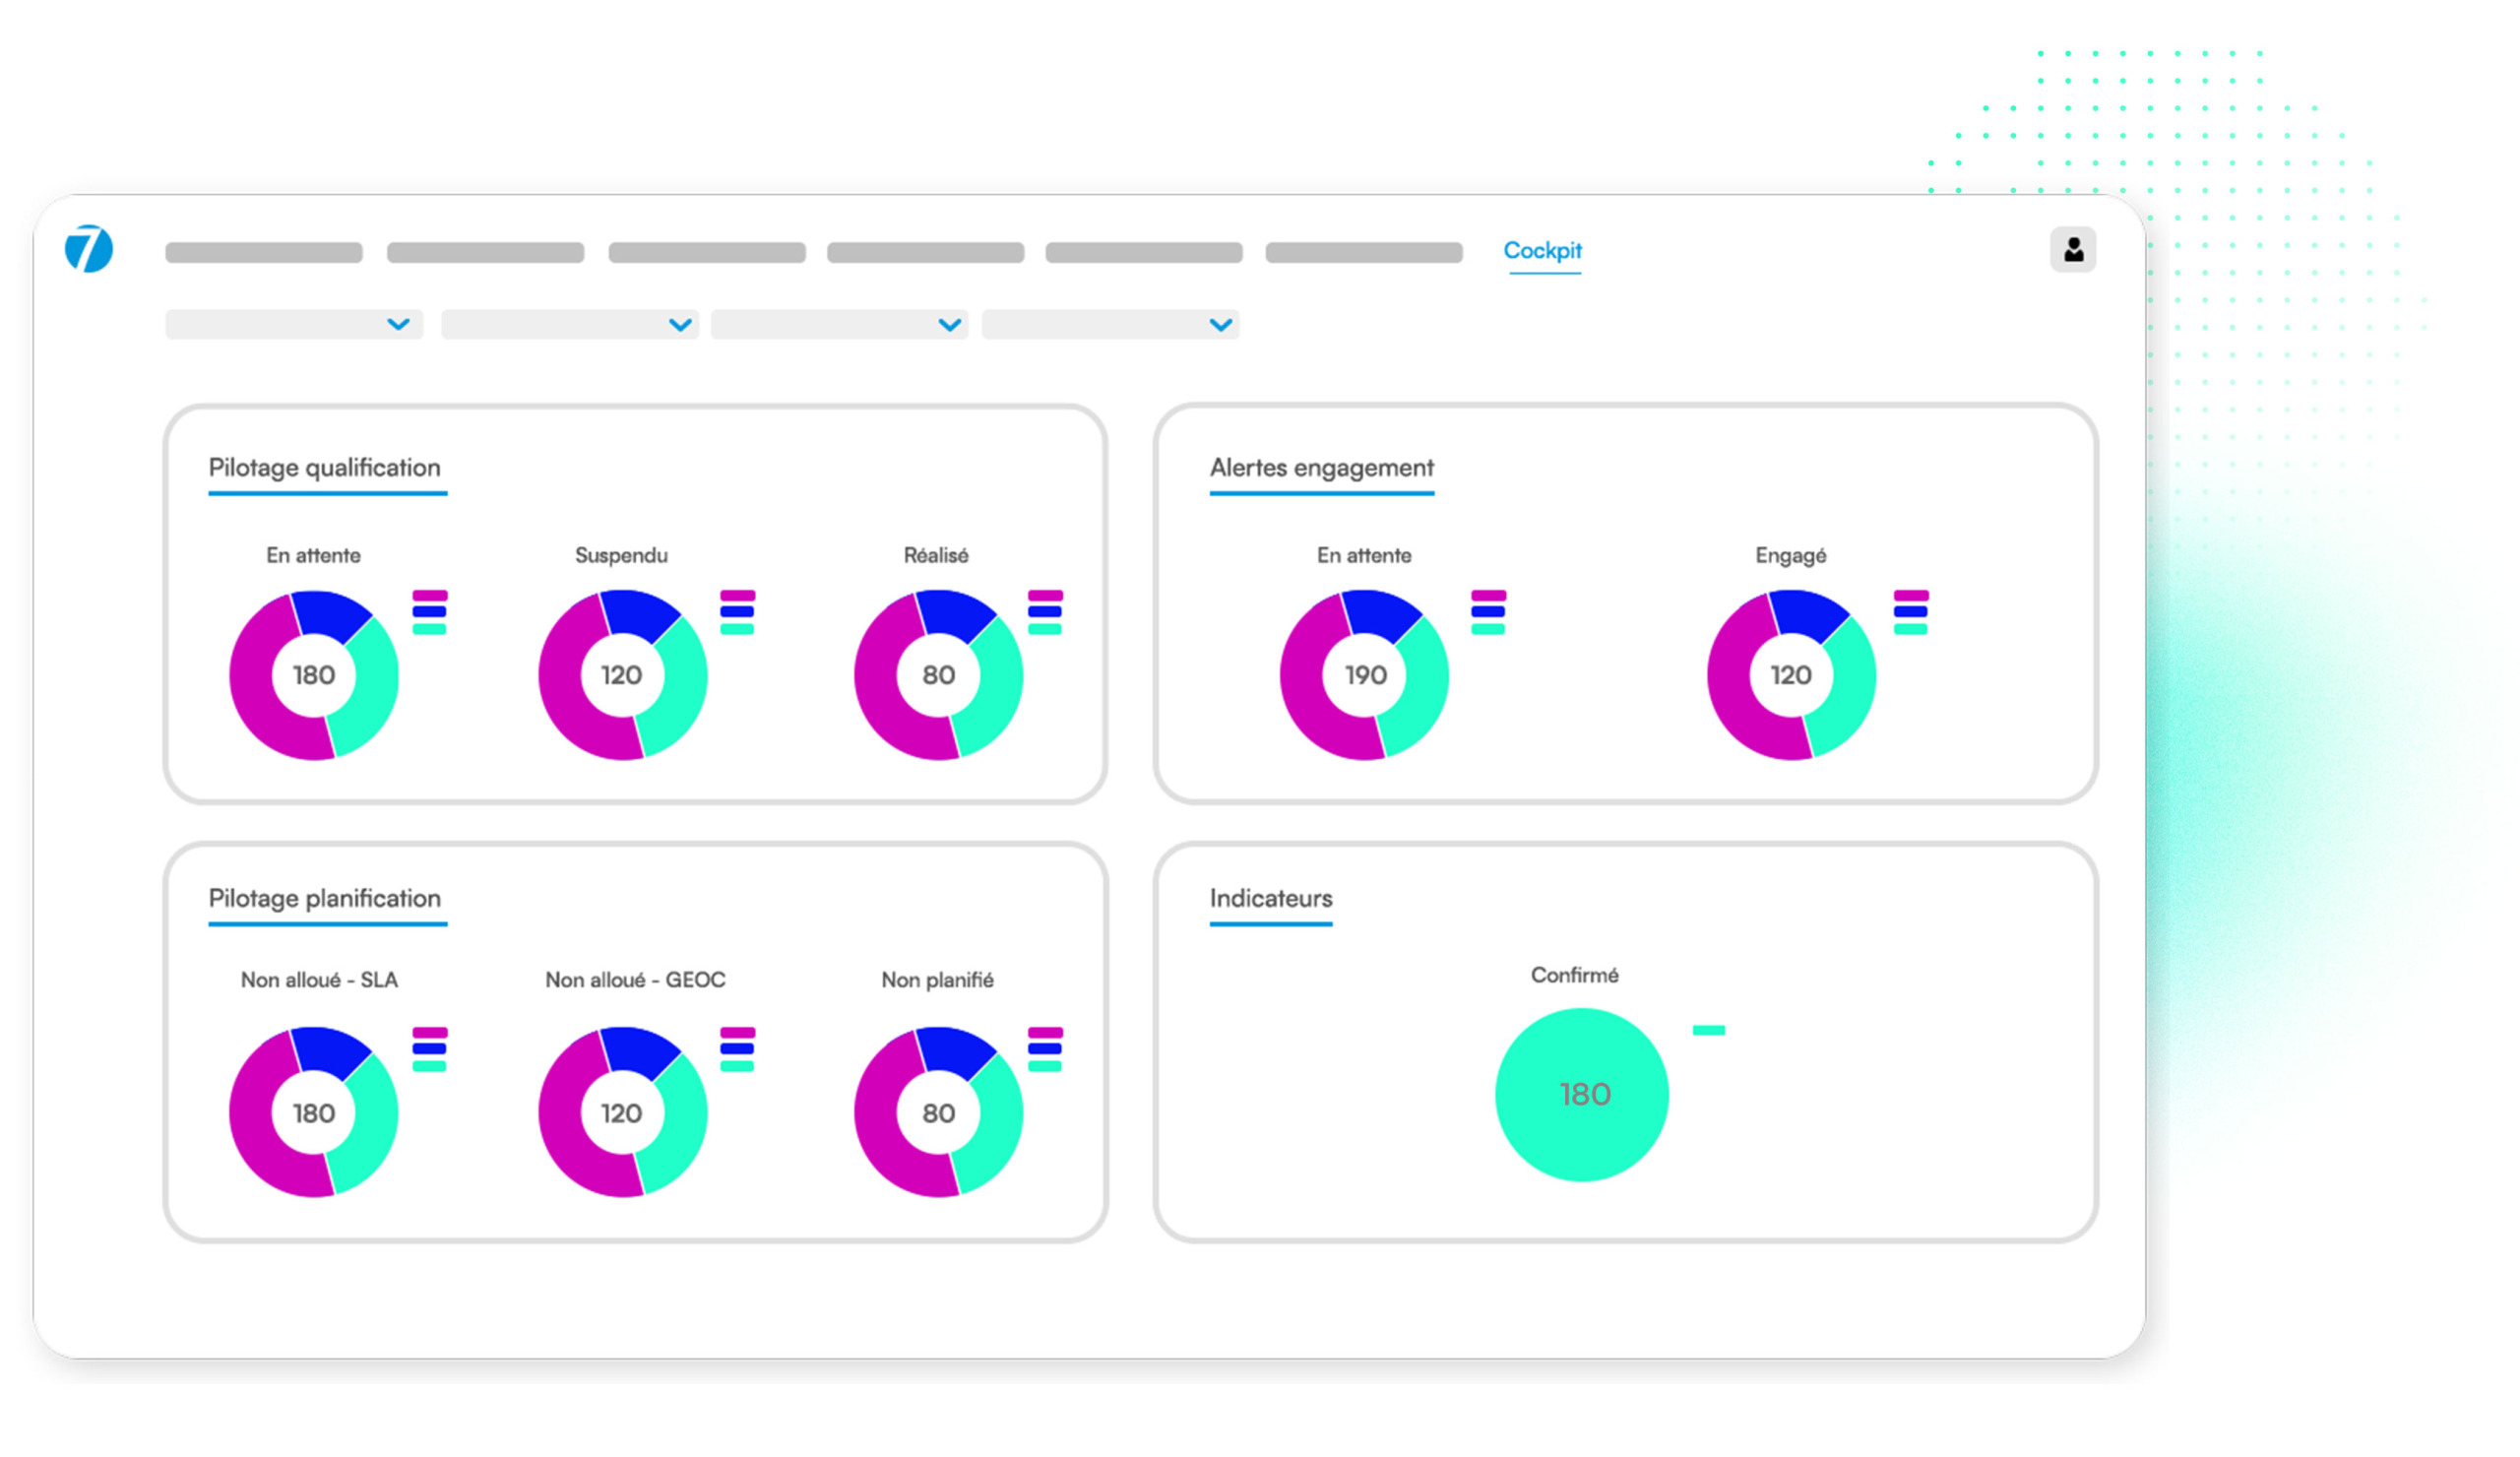
Task: Click the Confirmé label
Action: (1574, 975)
